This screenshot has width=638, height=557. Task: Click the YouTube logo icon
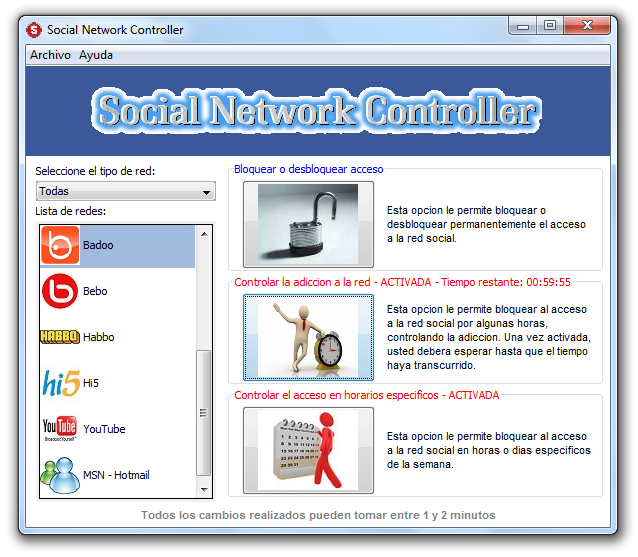click(60, 428)
